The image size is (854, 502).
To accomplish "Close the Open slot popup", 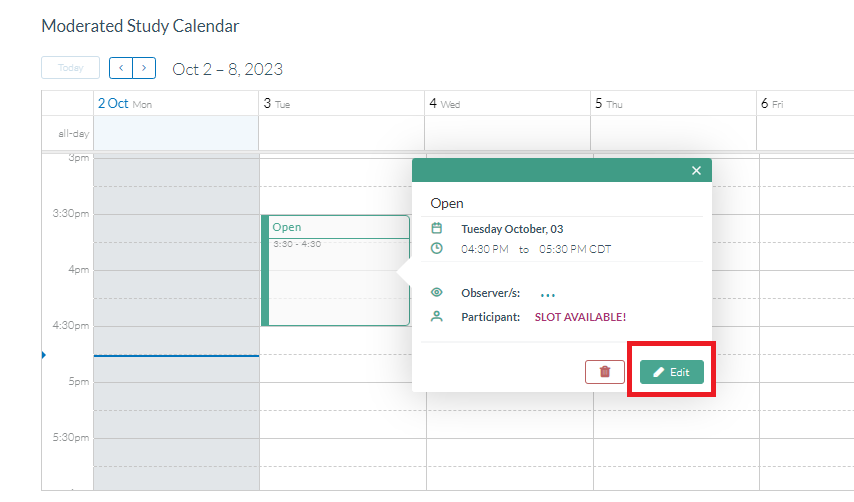I will [x=696, y=171].
